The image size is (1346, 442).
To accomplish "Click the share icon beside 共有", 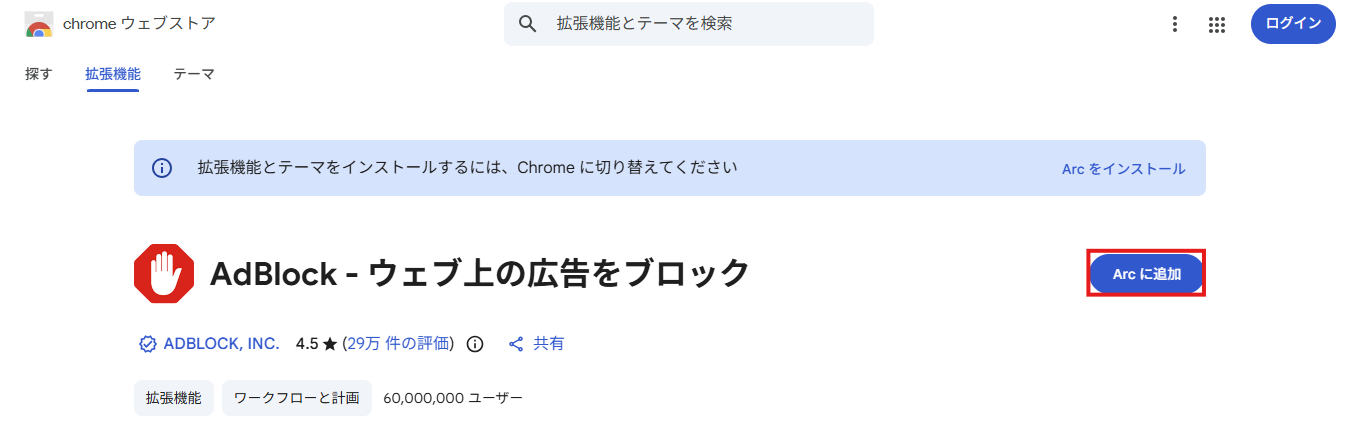I will 516,344.
